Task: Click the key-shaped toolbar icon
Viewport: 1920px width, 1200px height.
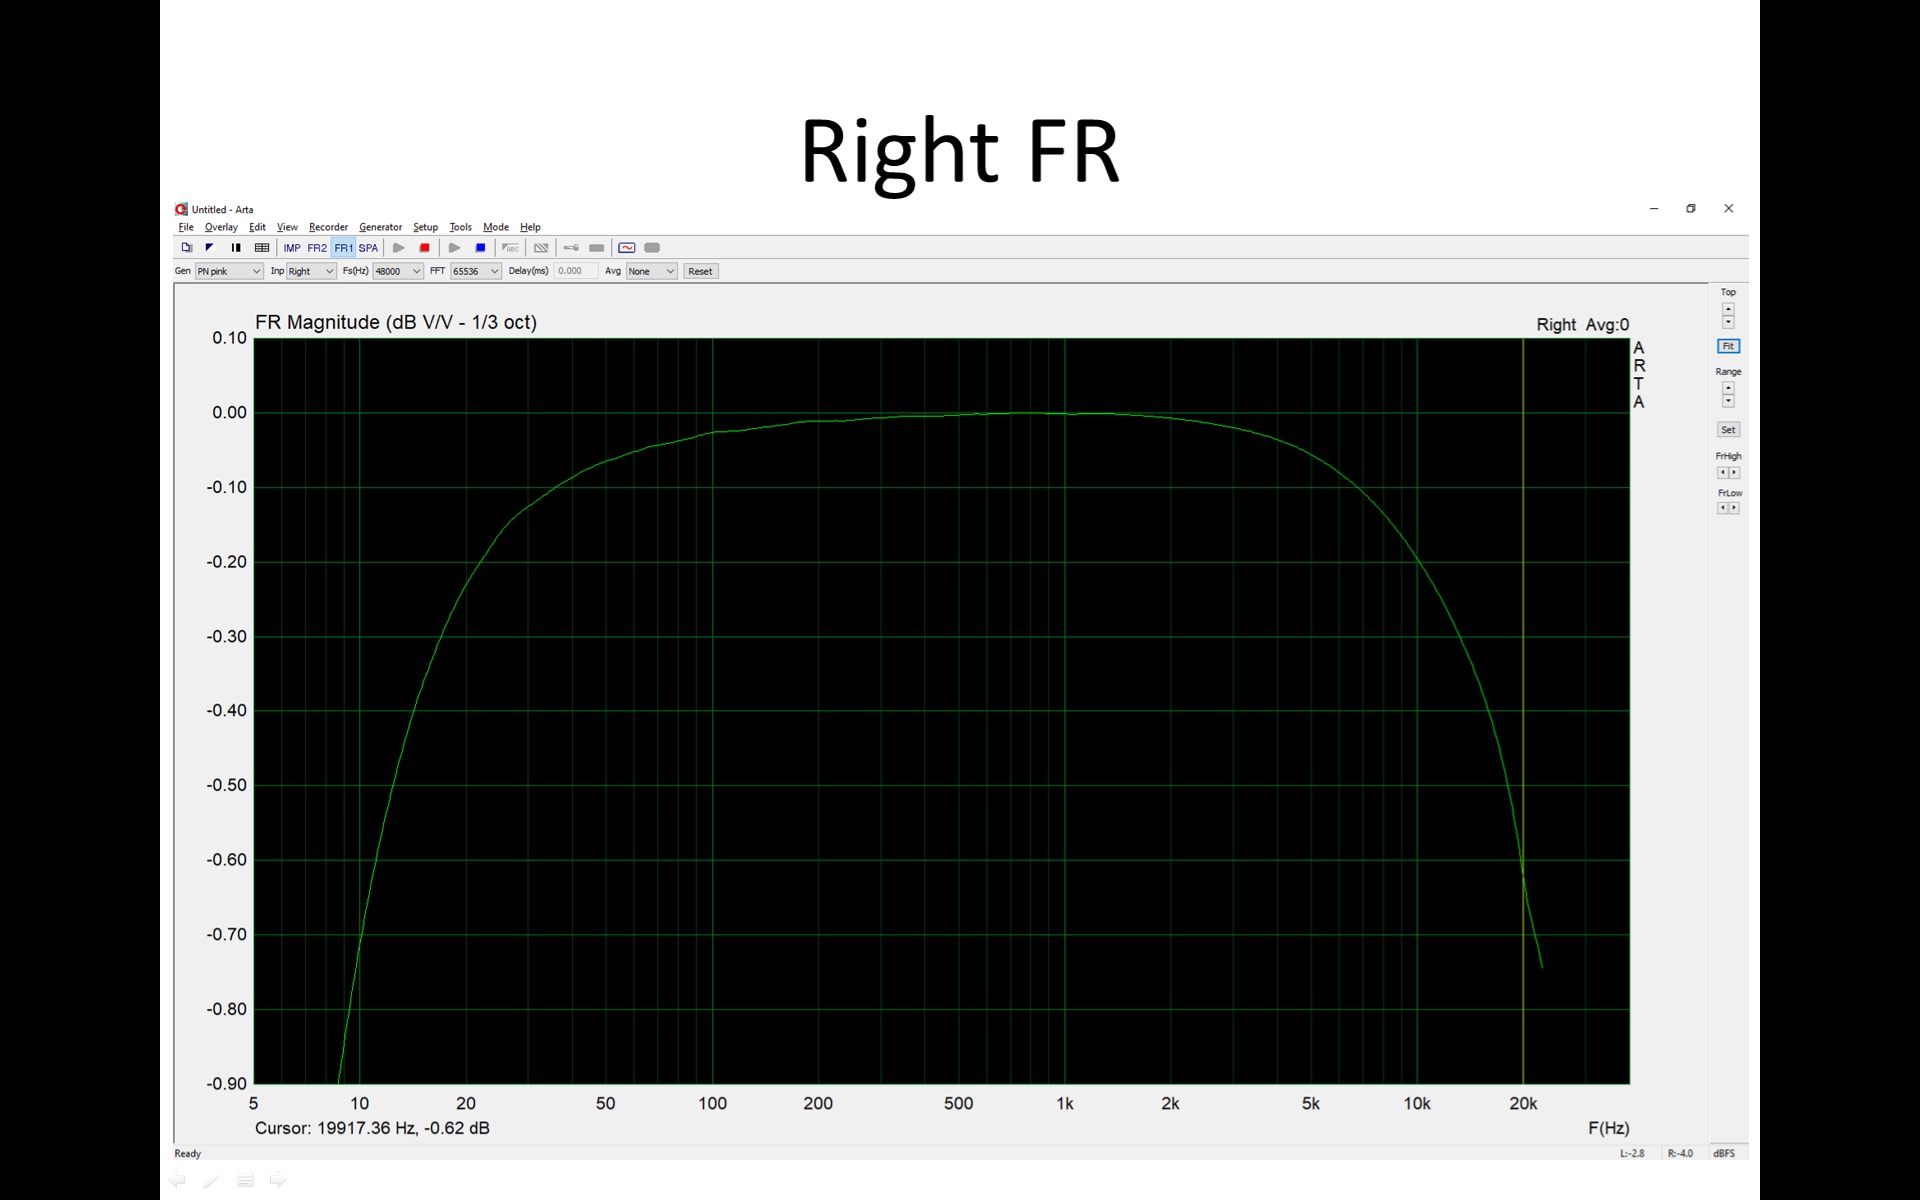Action: (x=571, y=248)
